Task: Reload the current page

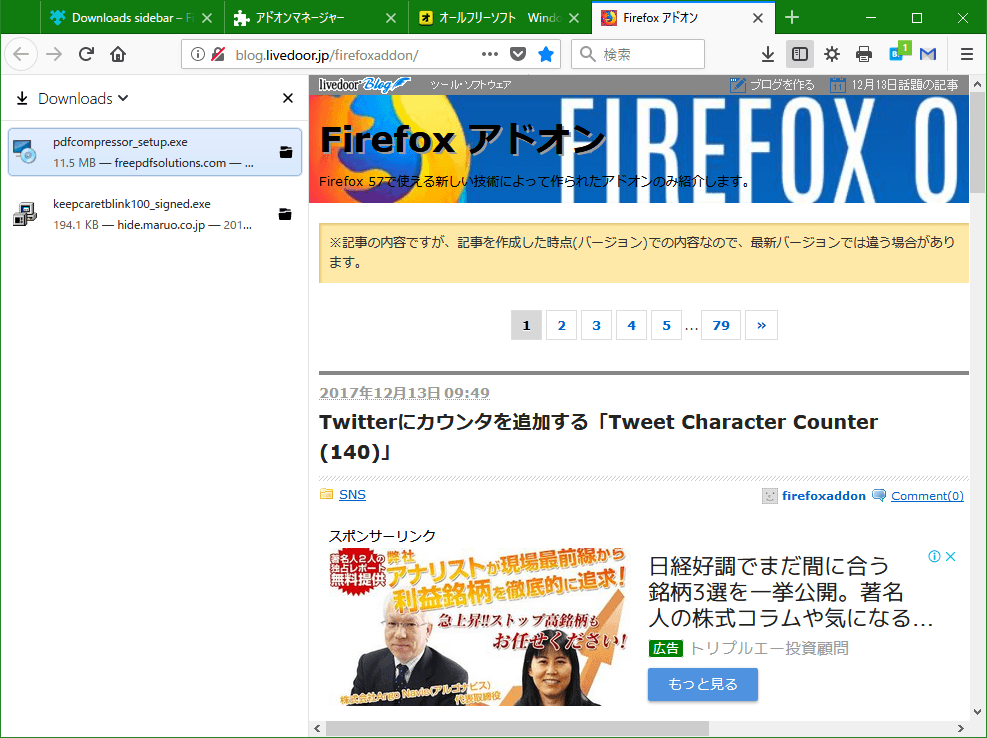Action: point(86,54)
